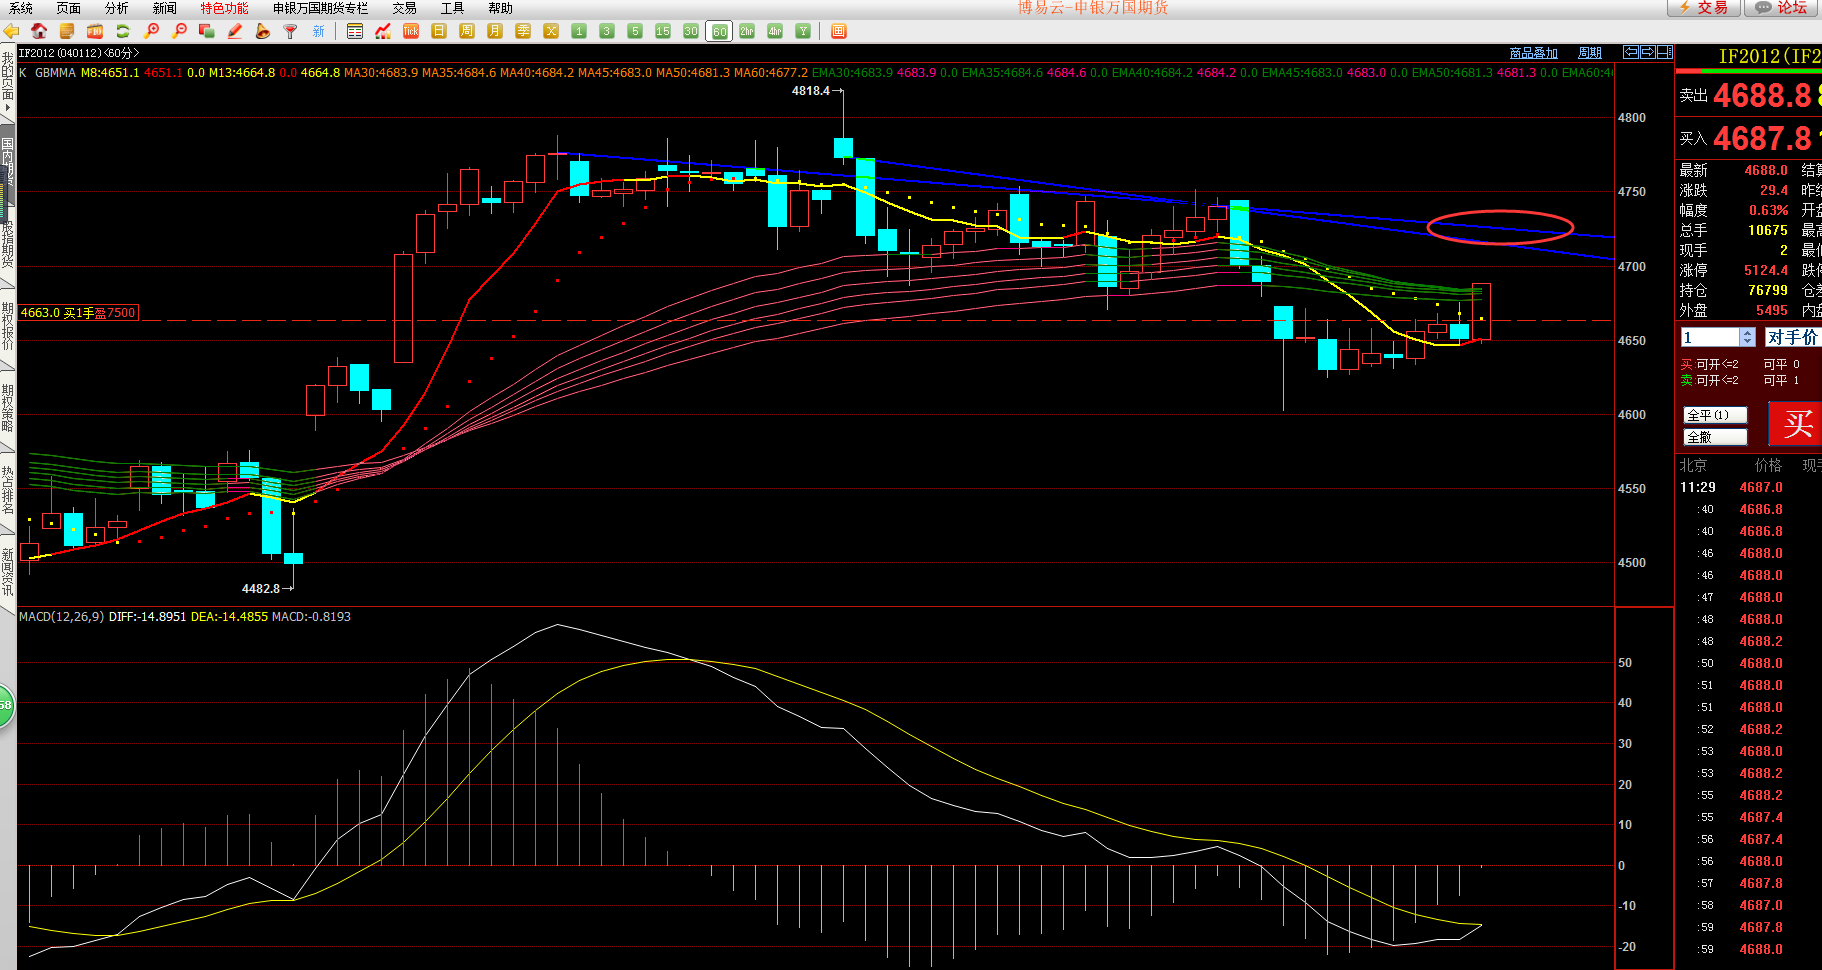Open the 系统 menu
This screenshot has height=970, width=1822.
coord(21,8)
